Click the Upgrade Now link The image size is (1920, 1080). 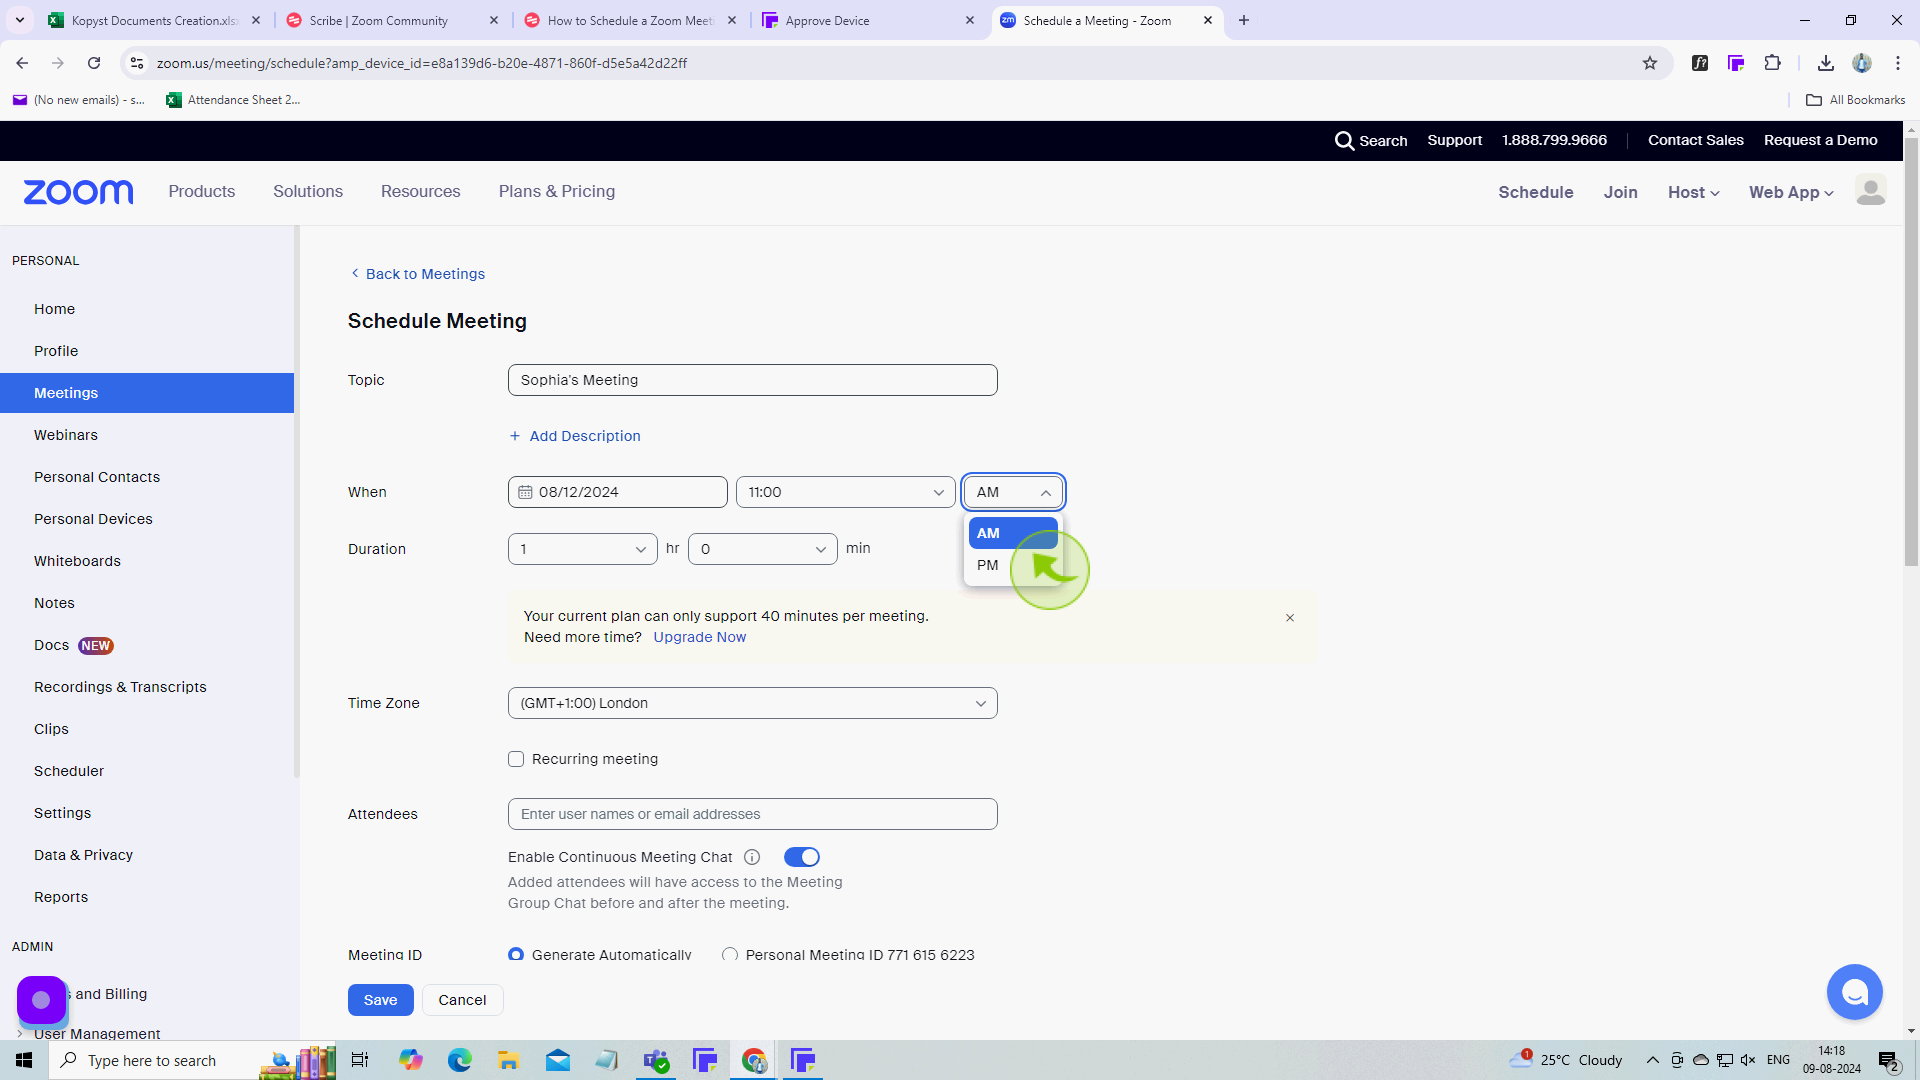[x=700, y=637]
